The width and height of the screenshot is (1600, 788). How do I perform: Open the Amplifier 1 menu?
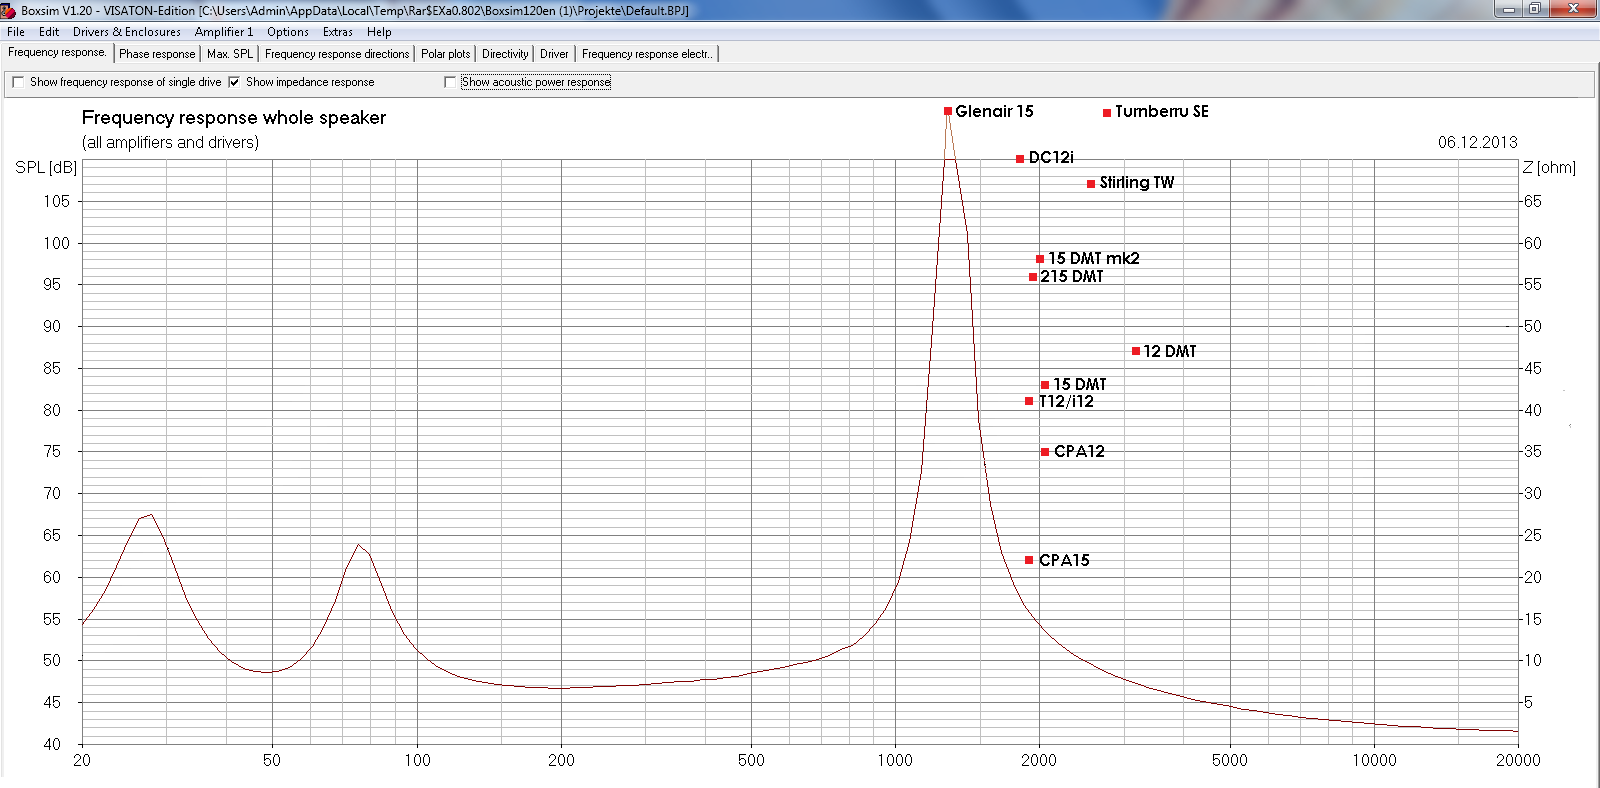pos(224,32)
